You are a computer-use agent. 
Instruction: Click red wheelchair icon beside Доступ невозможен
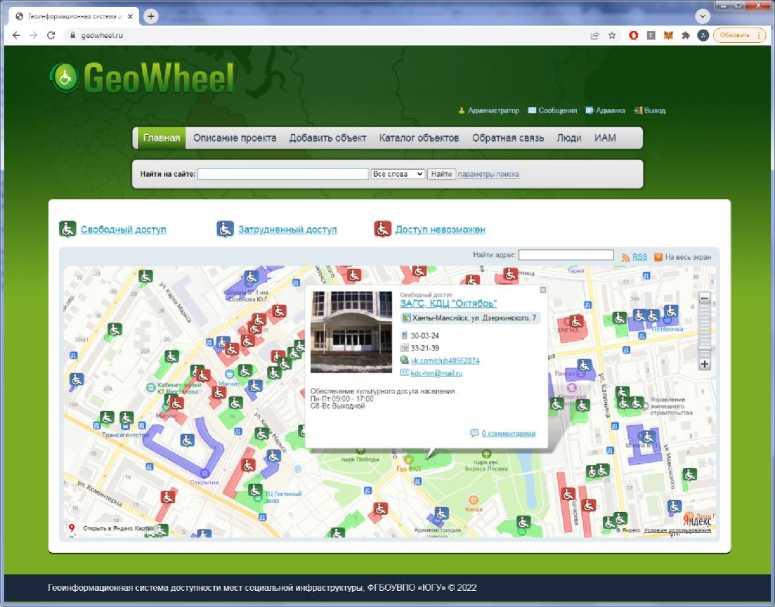pyautogui.click(x=383, y=229)
